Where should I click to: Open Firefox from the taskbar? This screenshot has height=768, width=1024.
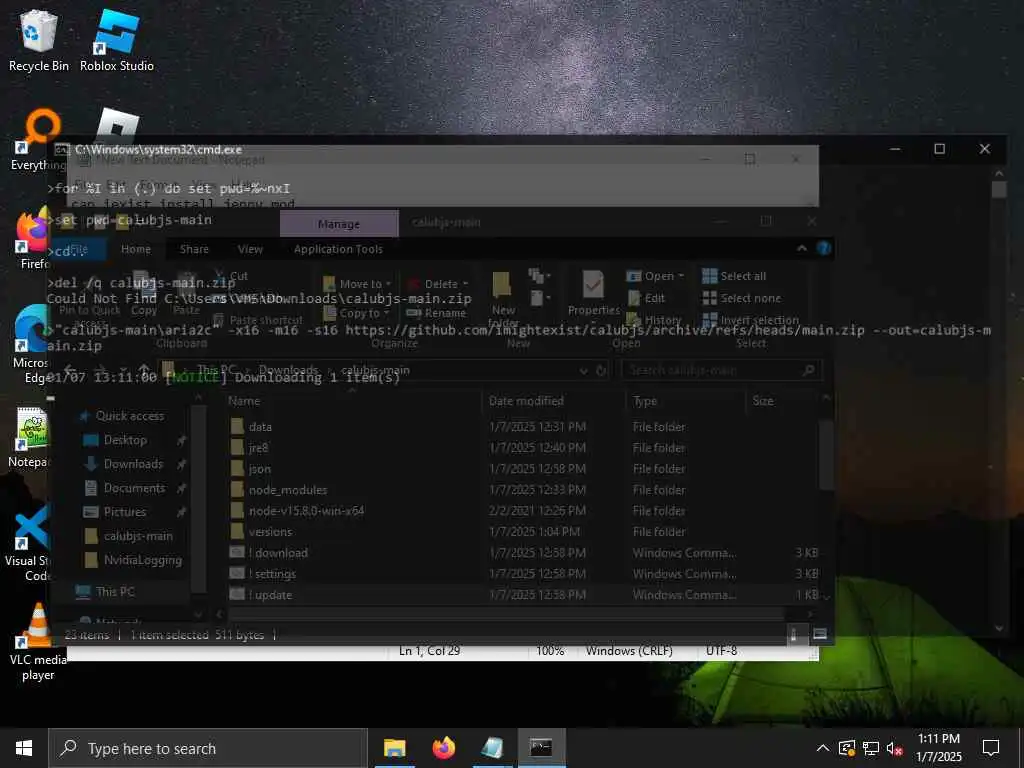(443, 748)
